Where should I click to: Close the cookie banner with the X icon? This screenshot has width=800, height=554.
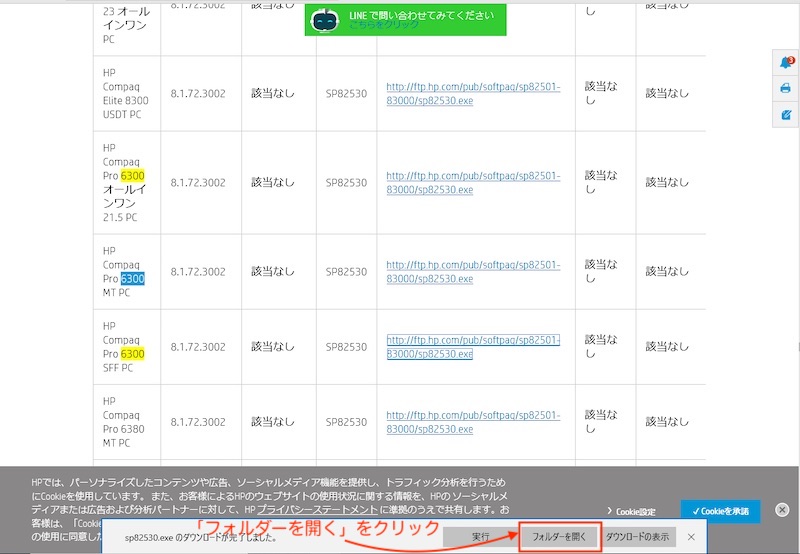click(782, 509)
